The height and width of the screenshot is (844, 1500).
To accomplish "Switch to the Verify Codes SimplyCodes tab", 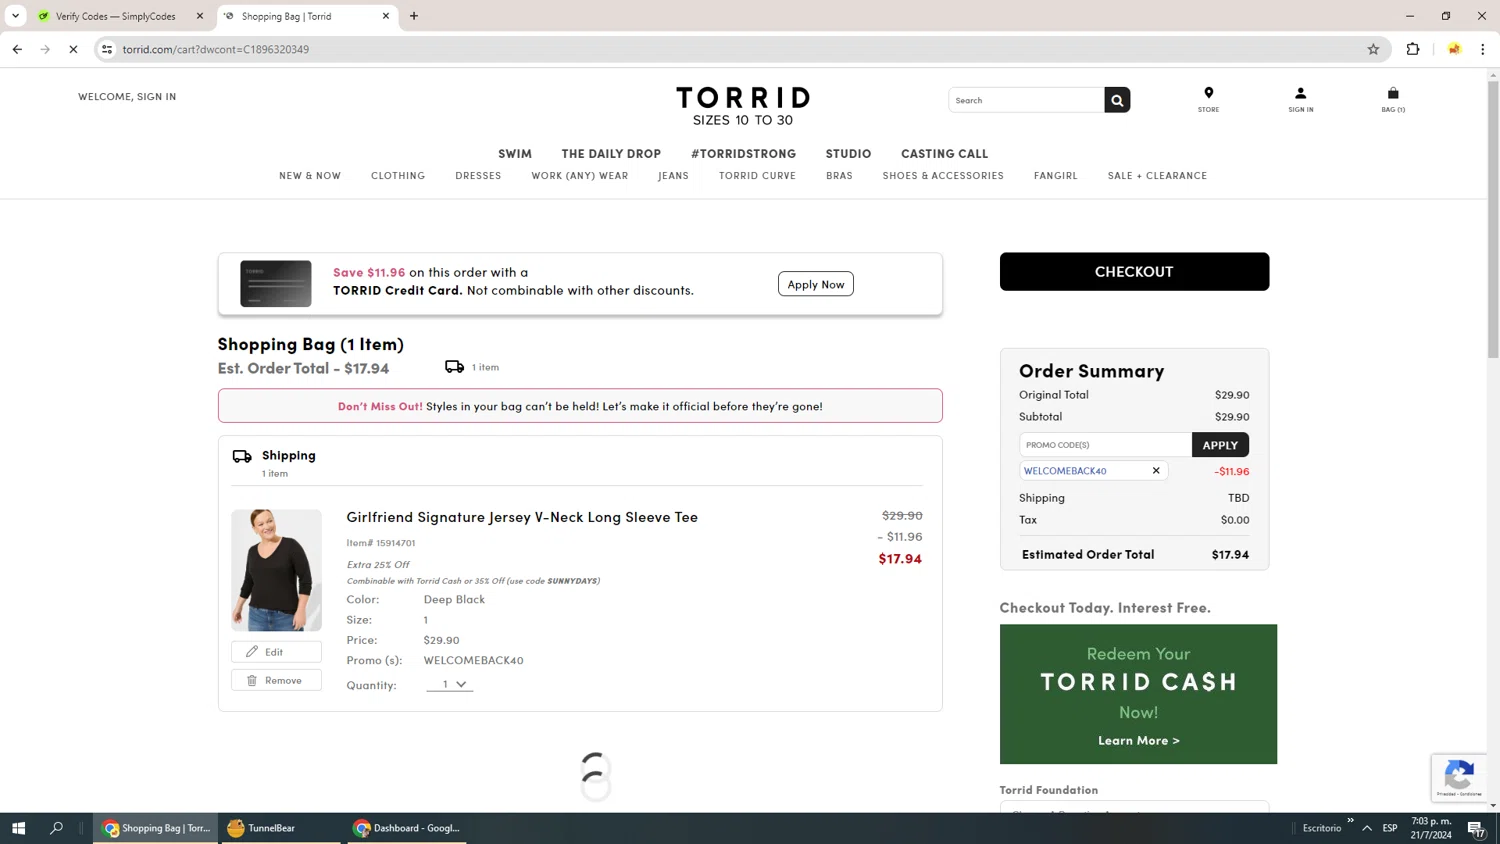I will [x=115, y=16].
